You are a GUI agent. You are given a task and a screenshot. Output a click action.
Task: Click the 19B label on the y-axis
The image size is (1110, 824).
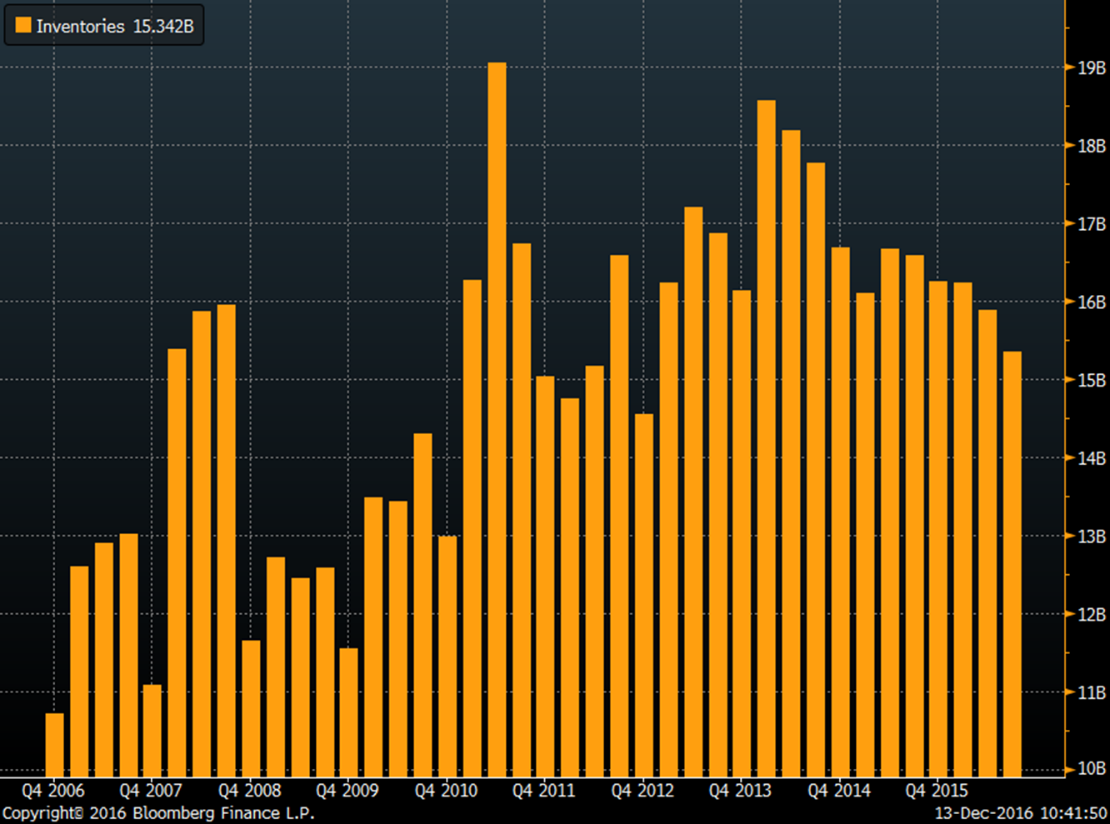[x=1092, y=68]
